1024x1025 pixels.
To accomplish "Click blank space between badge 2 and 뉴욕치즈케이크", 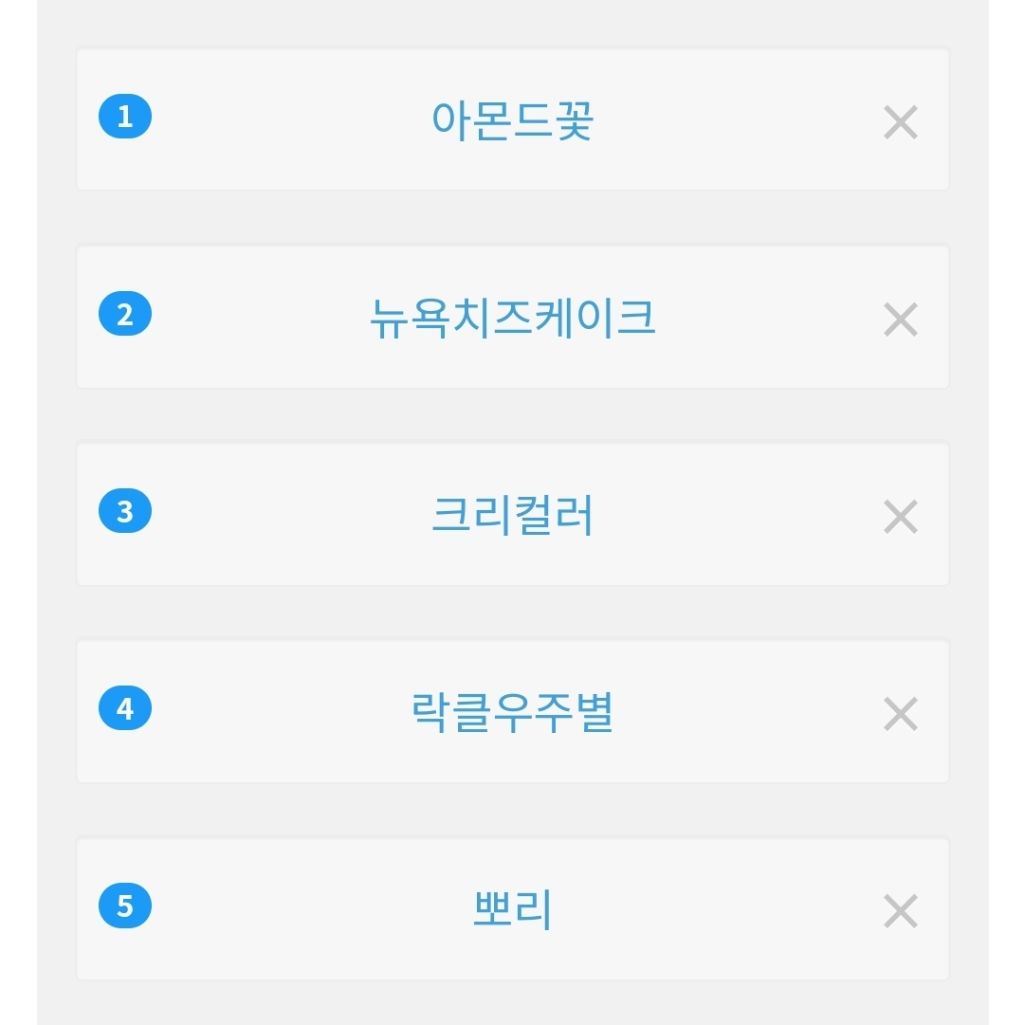I will (260, 318).
